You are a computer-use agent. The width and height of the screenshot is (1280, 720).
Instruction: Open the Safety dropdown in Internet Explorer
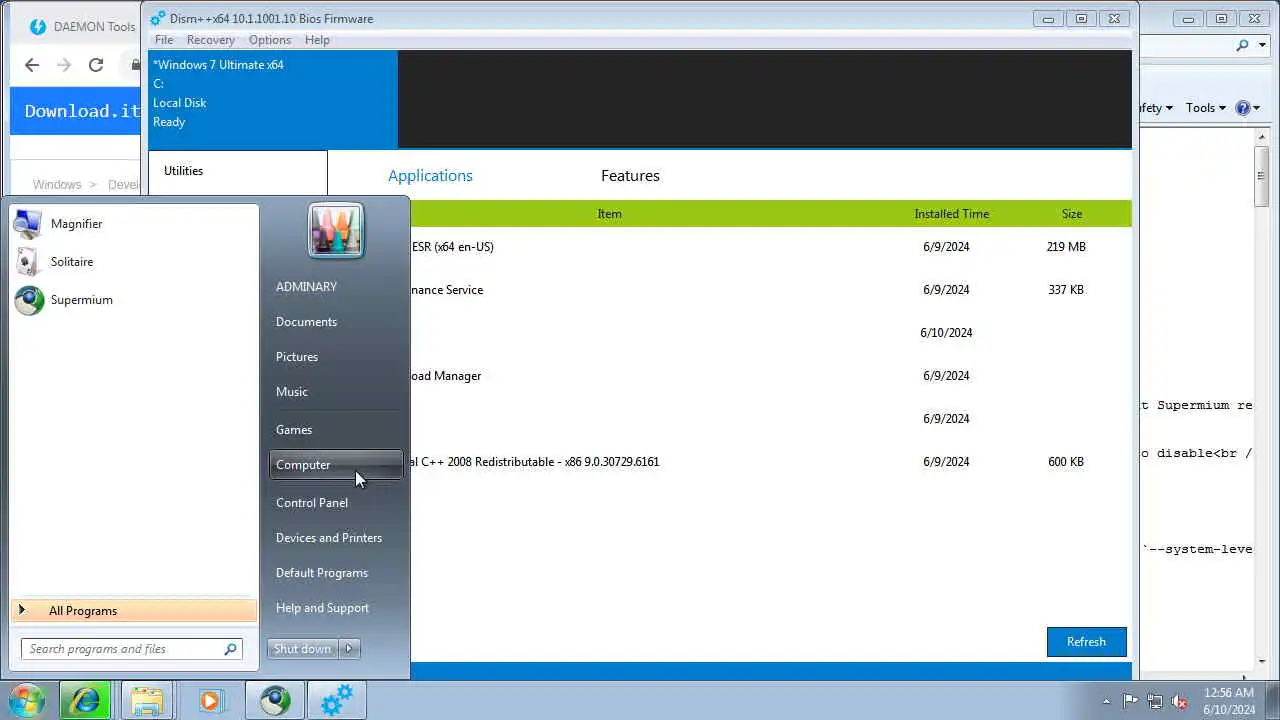[1157, 108]
